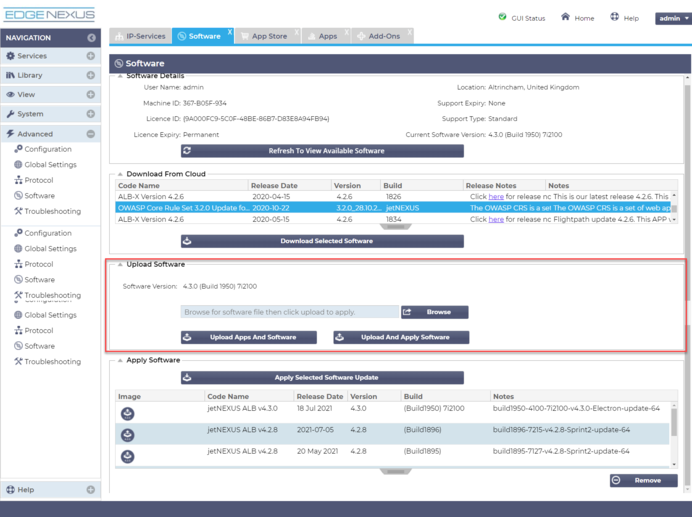Click the sidebar Help lifebuoy icon

point(10,490)
